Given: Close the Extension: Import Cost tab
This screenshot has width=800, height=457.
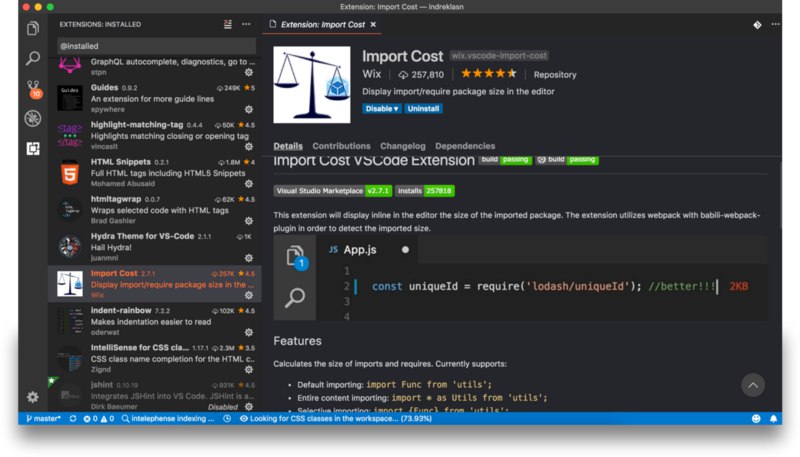Looking at the screenshot, I should (373, 24).
